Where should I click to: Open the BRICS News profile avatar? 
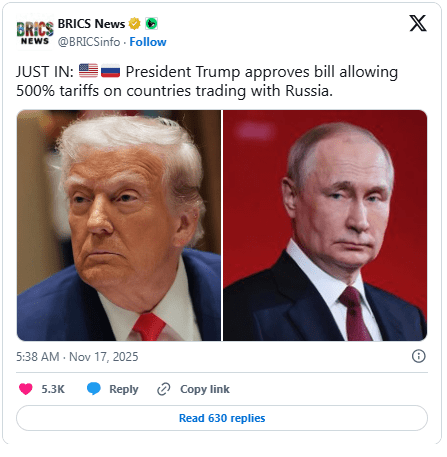(x=35, y=33)
